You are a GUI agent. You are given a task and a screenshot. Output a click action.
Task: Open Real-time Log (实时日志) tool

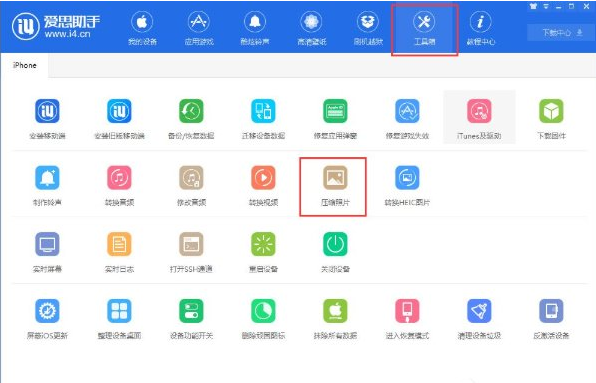tap(119, 252)
